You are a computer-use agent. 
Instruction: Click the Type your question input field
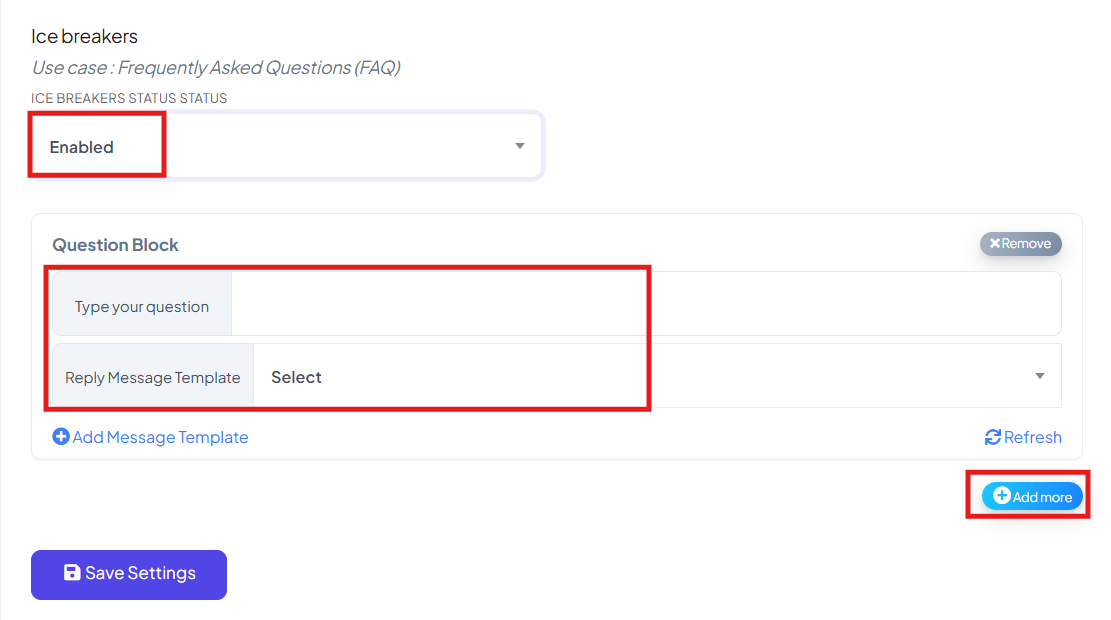pyautogui.click(x=645, y=304)
